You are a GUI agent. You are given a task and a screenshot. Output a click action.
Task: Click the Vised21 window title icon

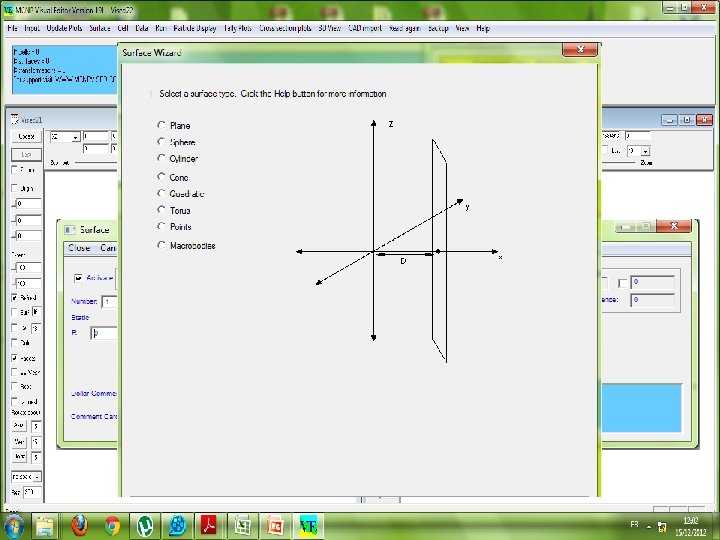click(15, 119)
